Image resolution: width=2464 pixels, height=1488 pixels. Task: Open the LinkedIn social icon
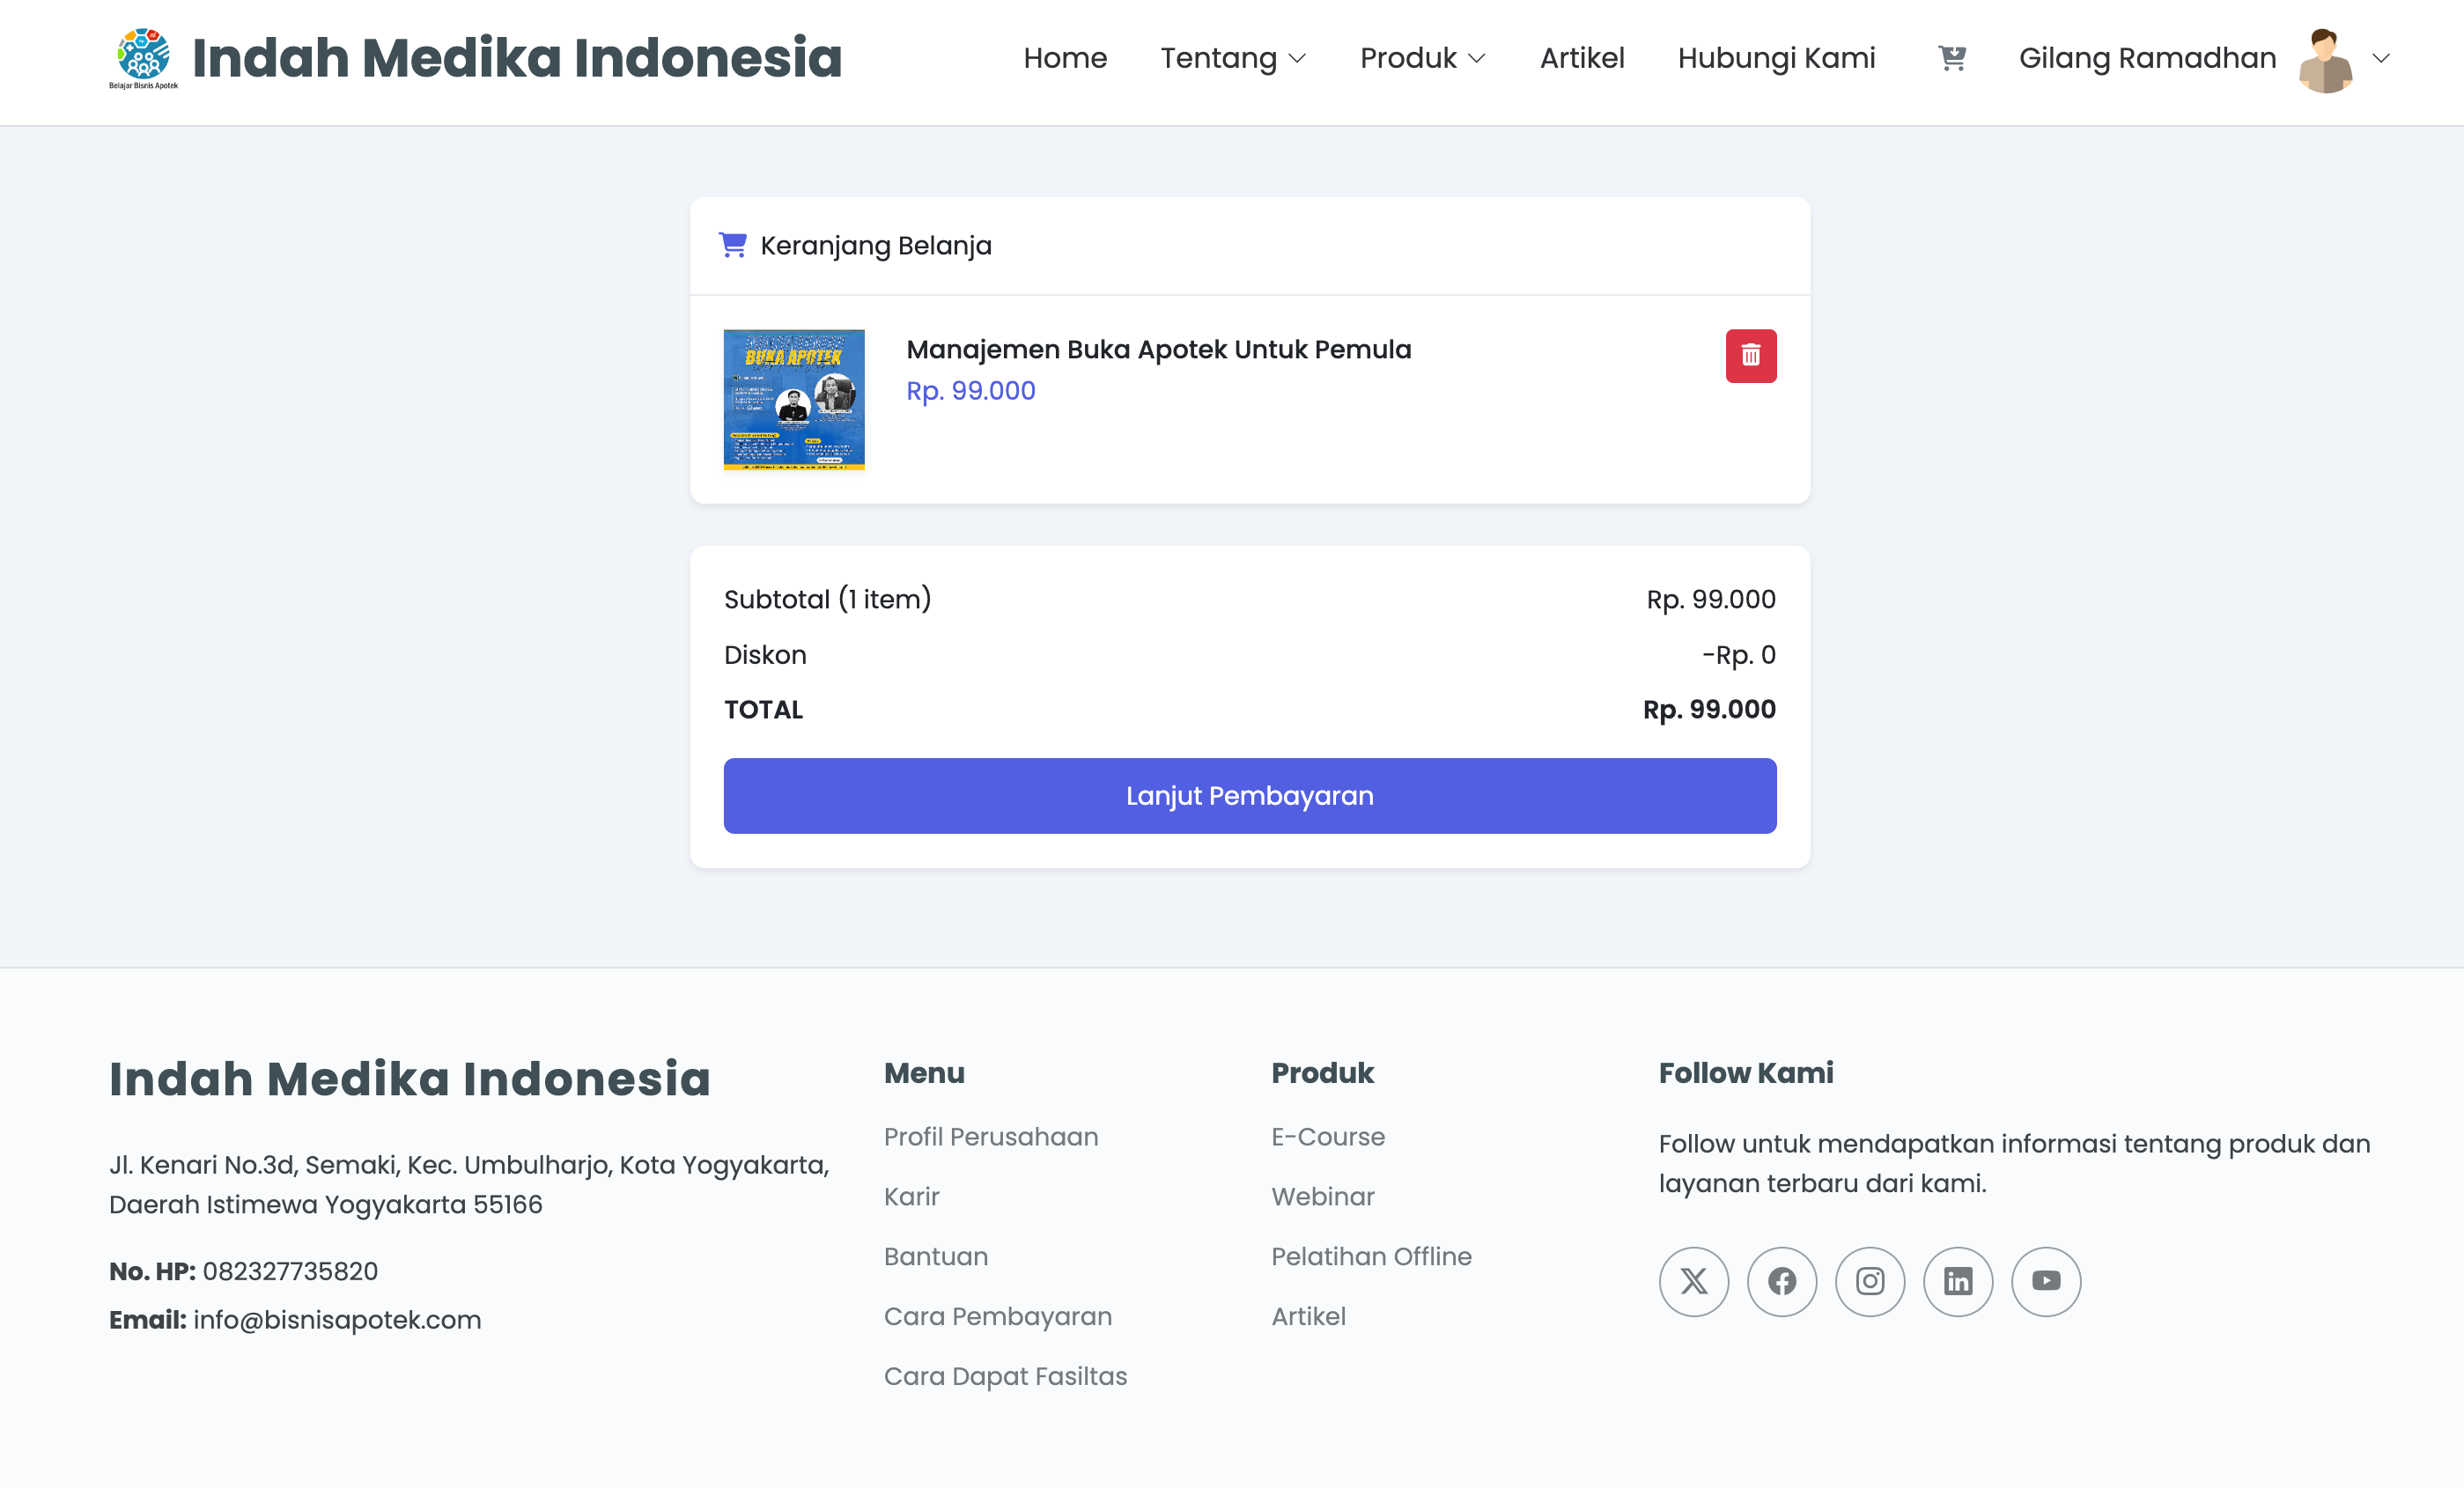point(1957,1281)
